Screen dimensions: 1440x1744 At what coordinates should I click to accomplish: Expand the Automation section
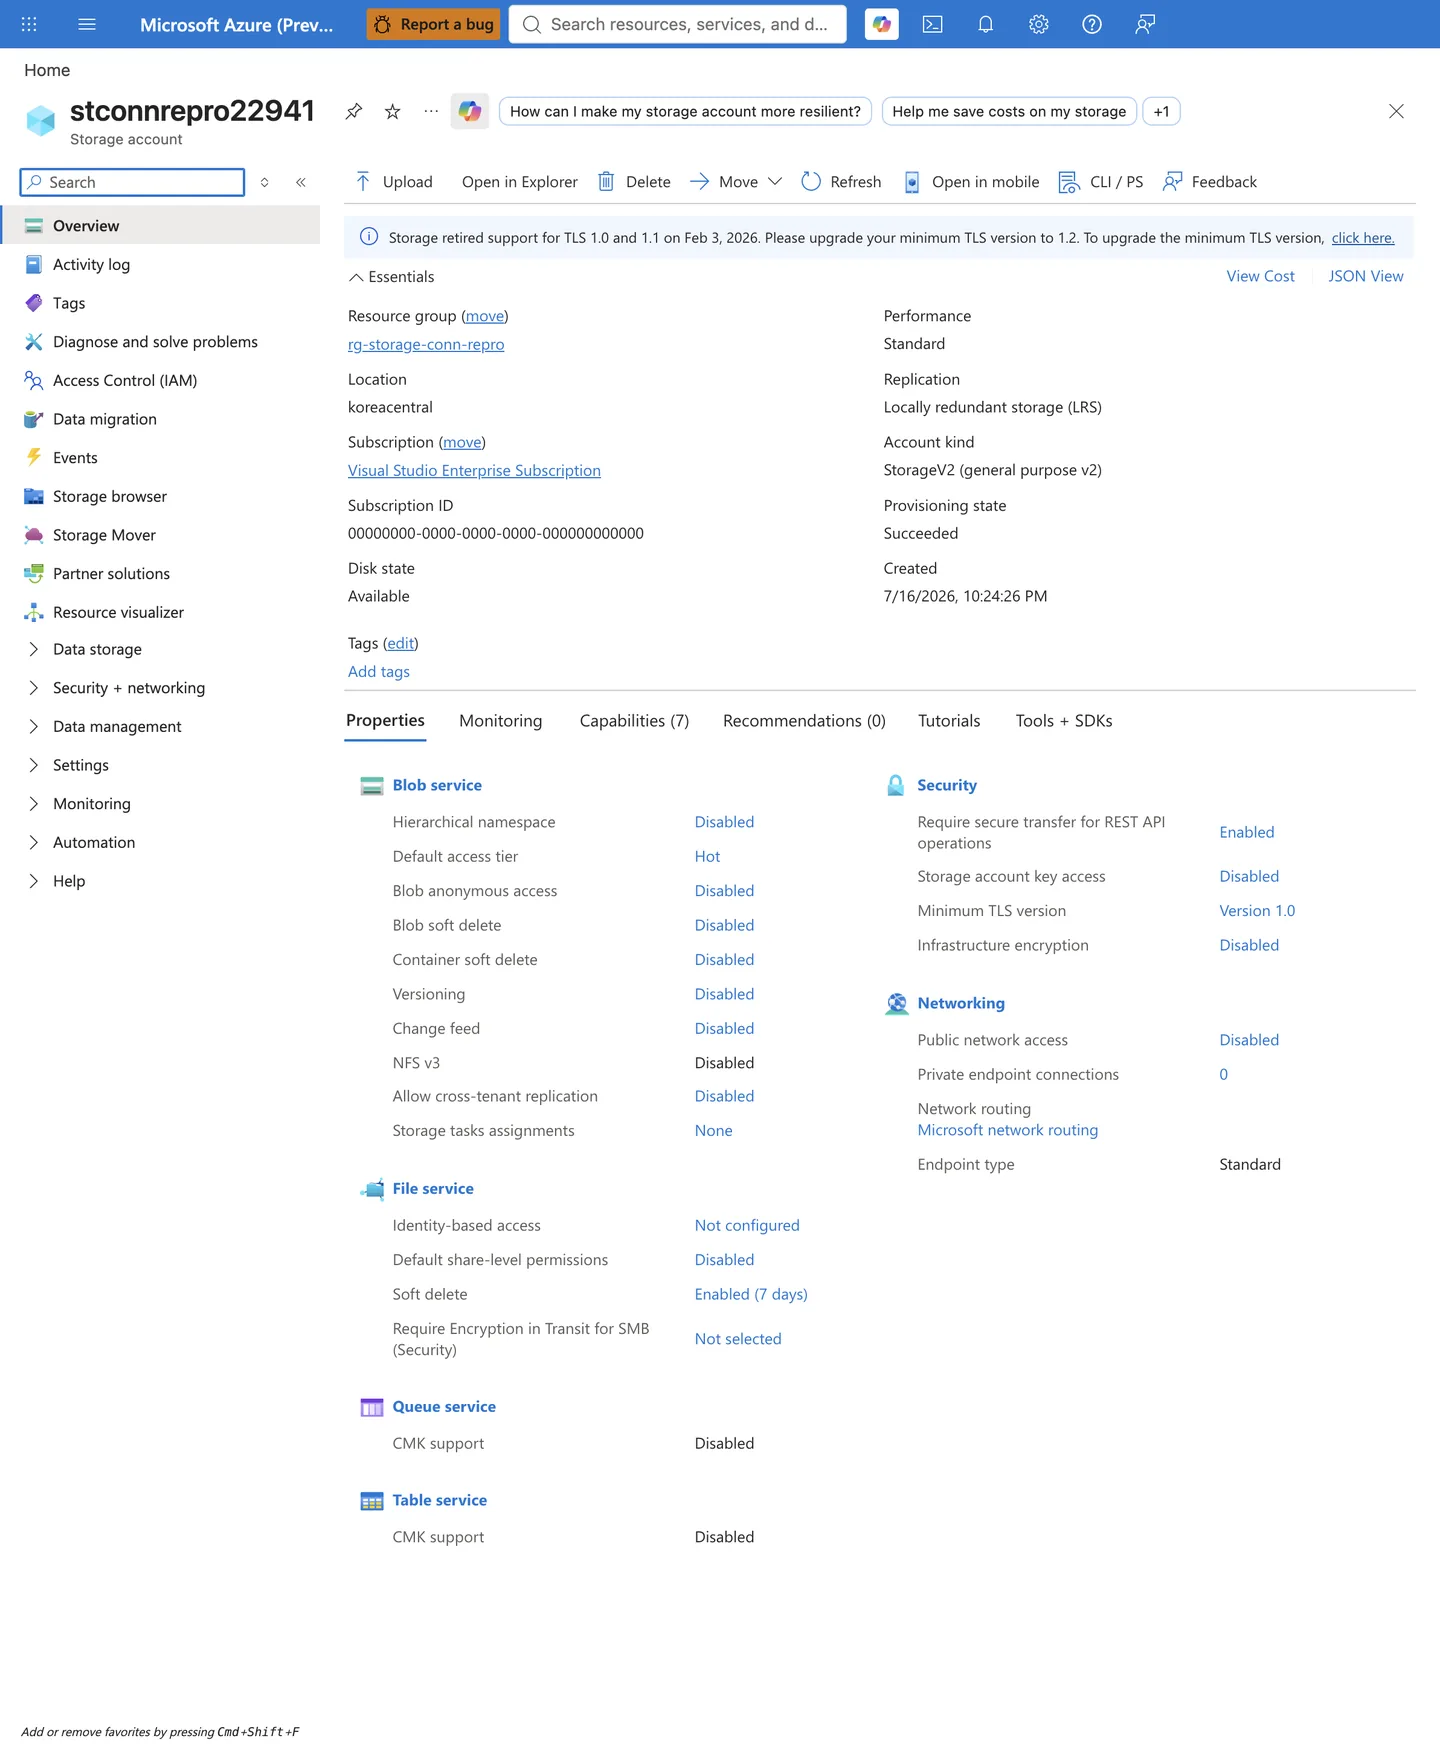(94, 842)
